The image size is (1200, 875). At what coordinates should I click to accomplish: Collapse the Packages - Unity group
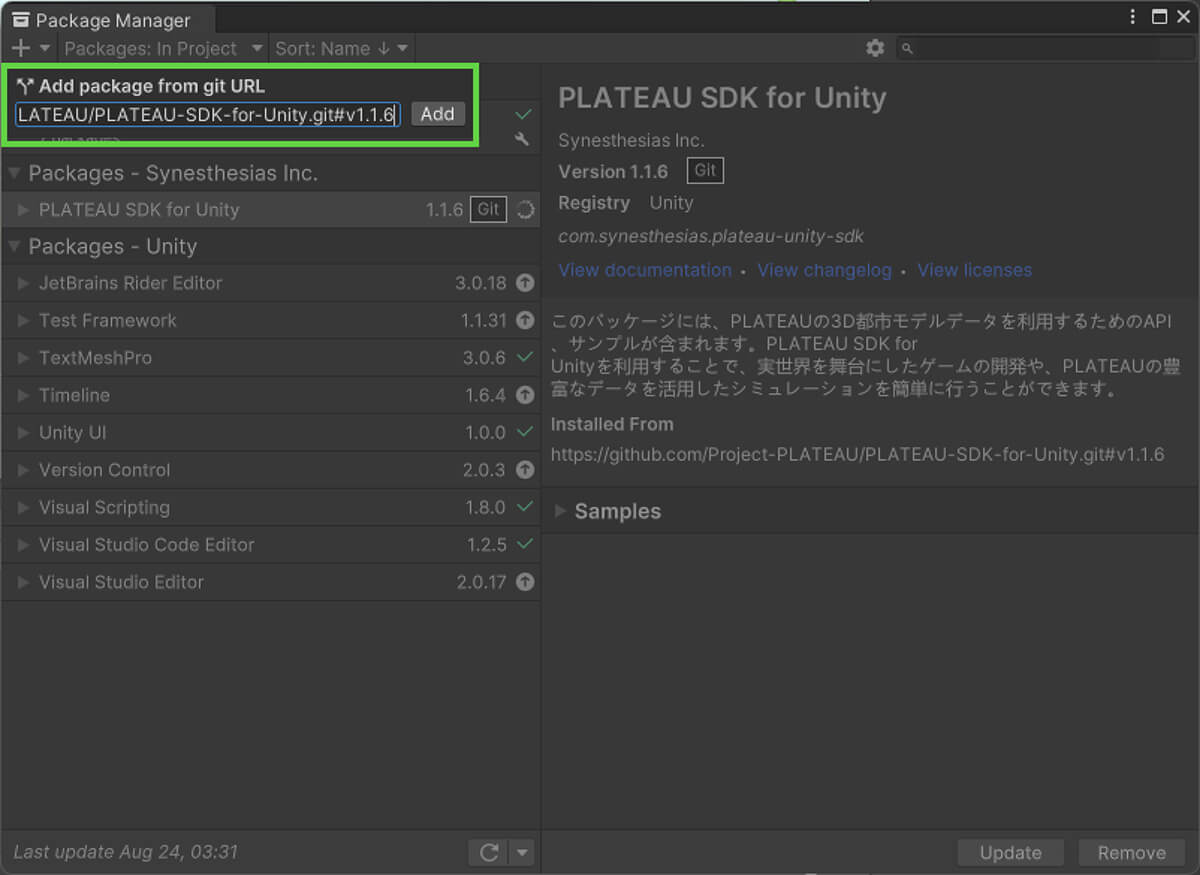pyautogui.click(x=14, y=246)
